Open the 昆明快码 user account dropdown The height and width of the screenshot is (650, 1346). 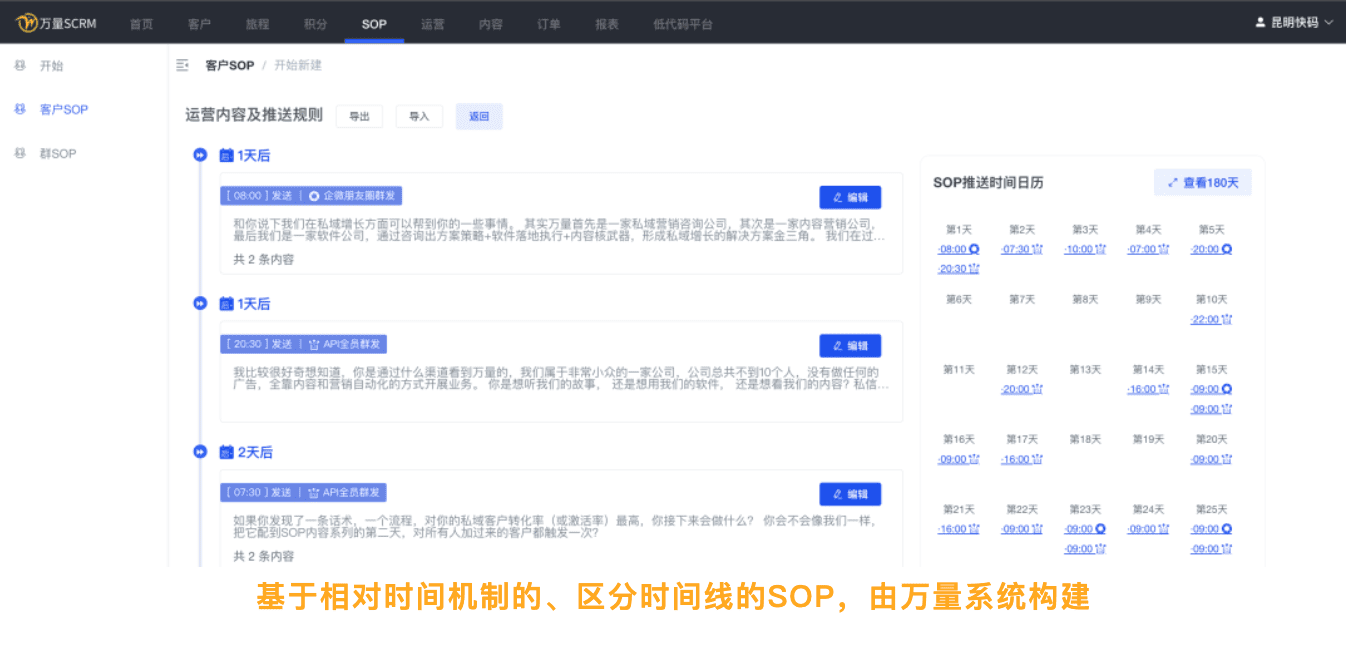click(x=1294, y=23)
